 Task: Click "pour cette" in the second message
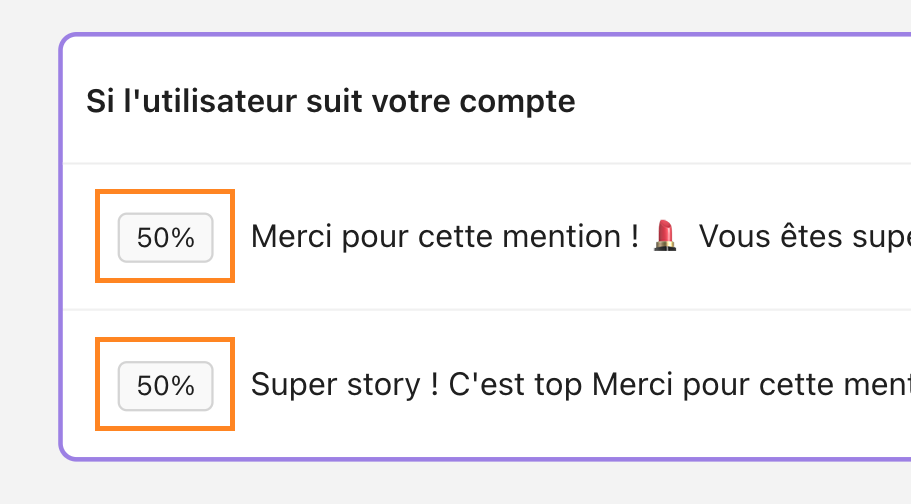(762, 385)
